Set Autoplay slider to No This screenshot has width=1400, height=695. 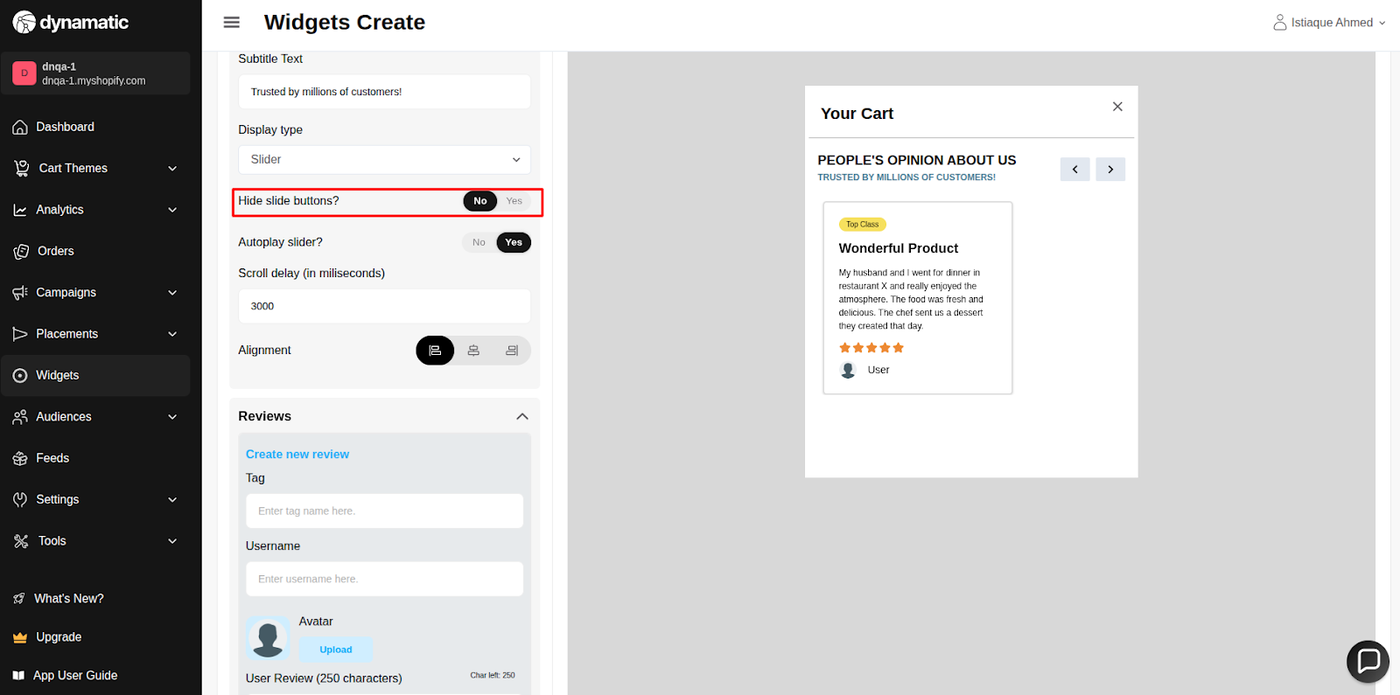pos(479,242)
